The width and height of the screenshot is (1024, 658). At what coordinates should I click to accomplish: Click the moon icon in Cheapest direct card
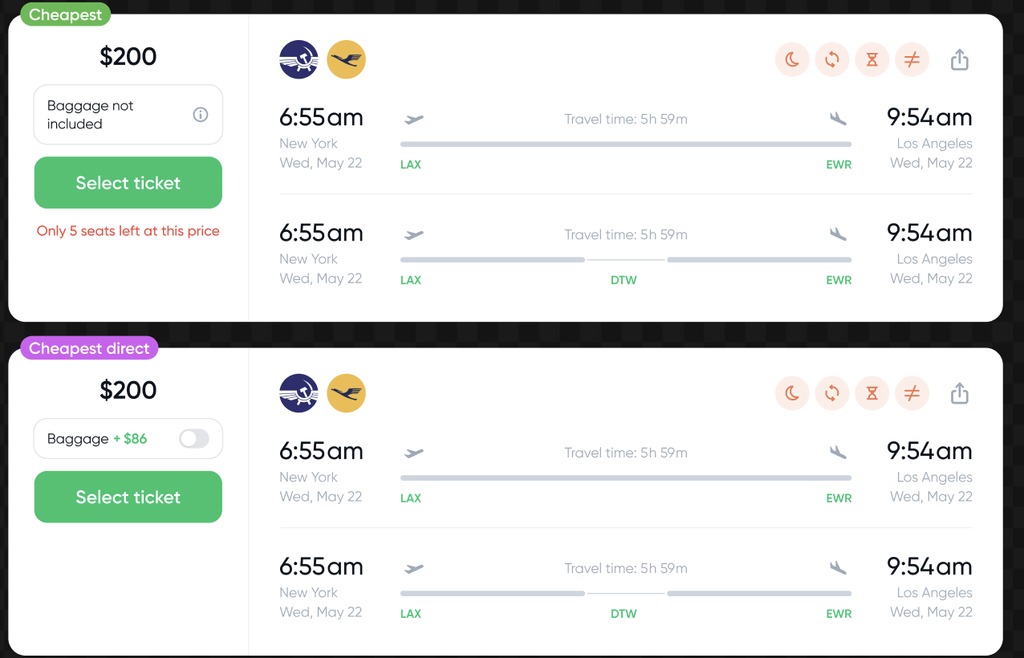[792, 394]
